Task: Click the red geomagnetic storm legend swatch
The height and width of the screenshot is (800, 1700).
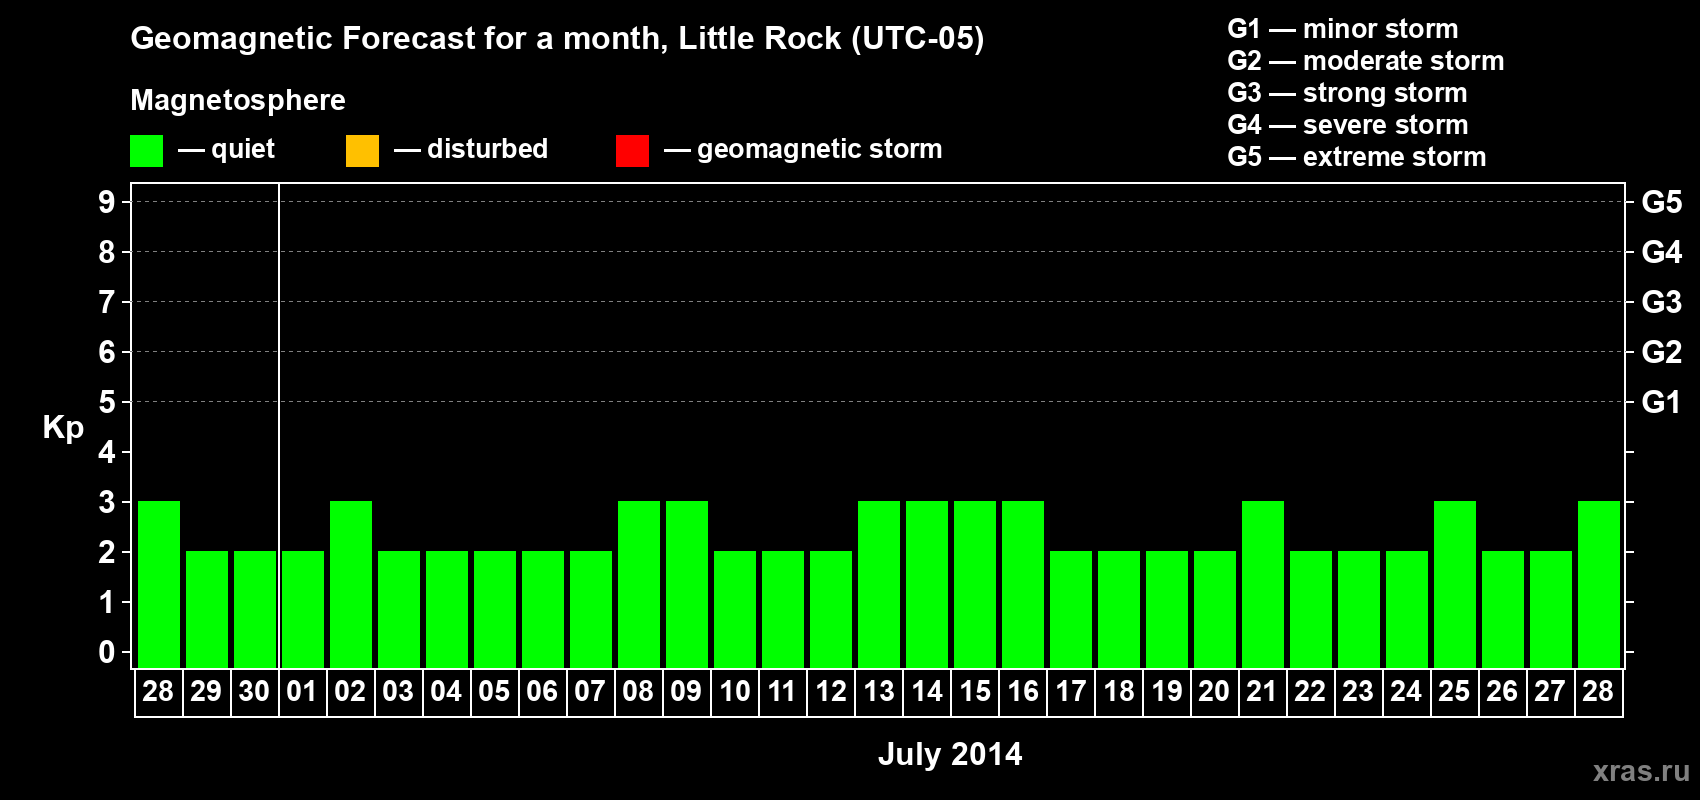Action: point(632,151)
